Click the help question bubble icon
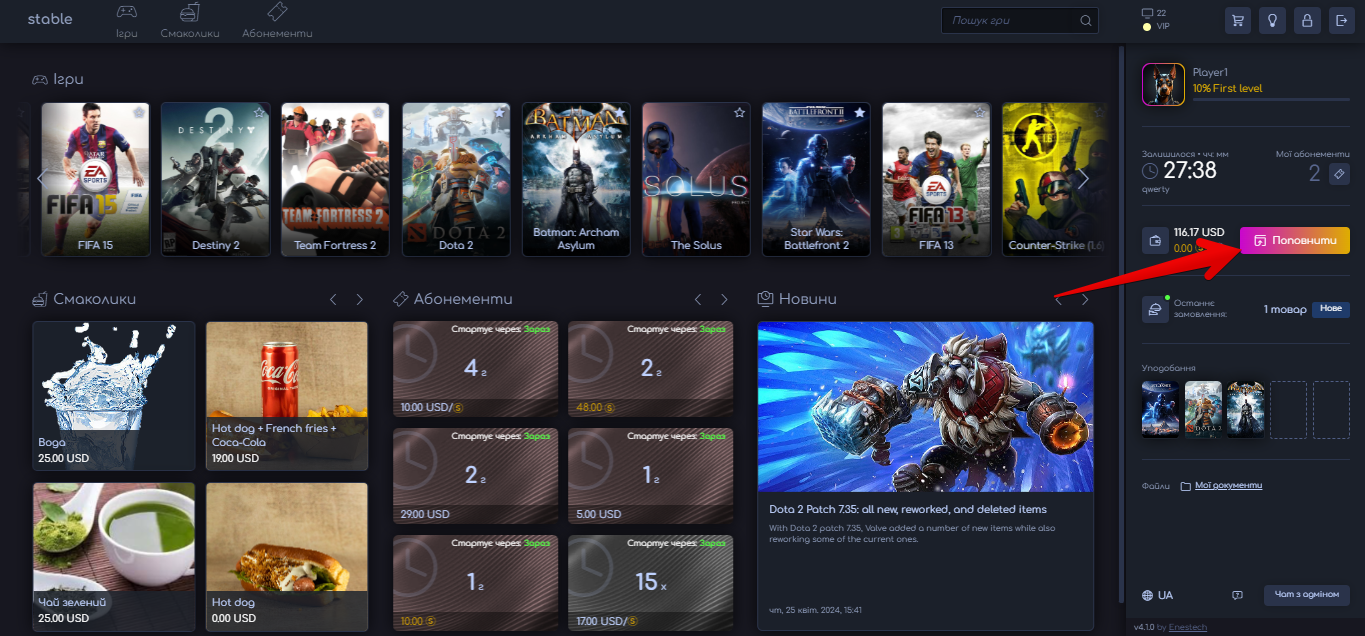 (x=1237, y=595)
